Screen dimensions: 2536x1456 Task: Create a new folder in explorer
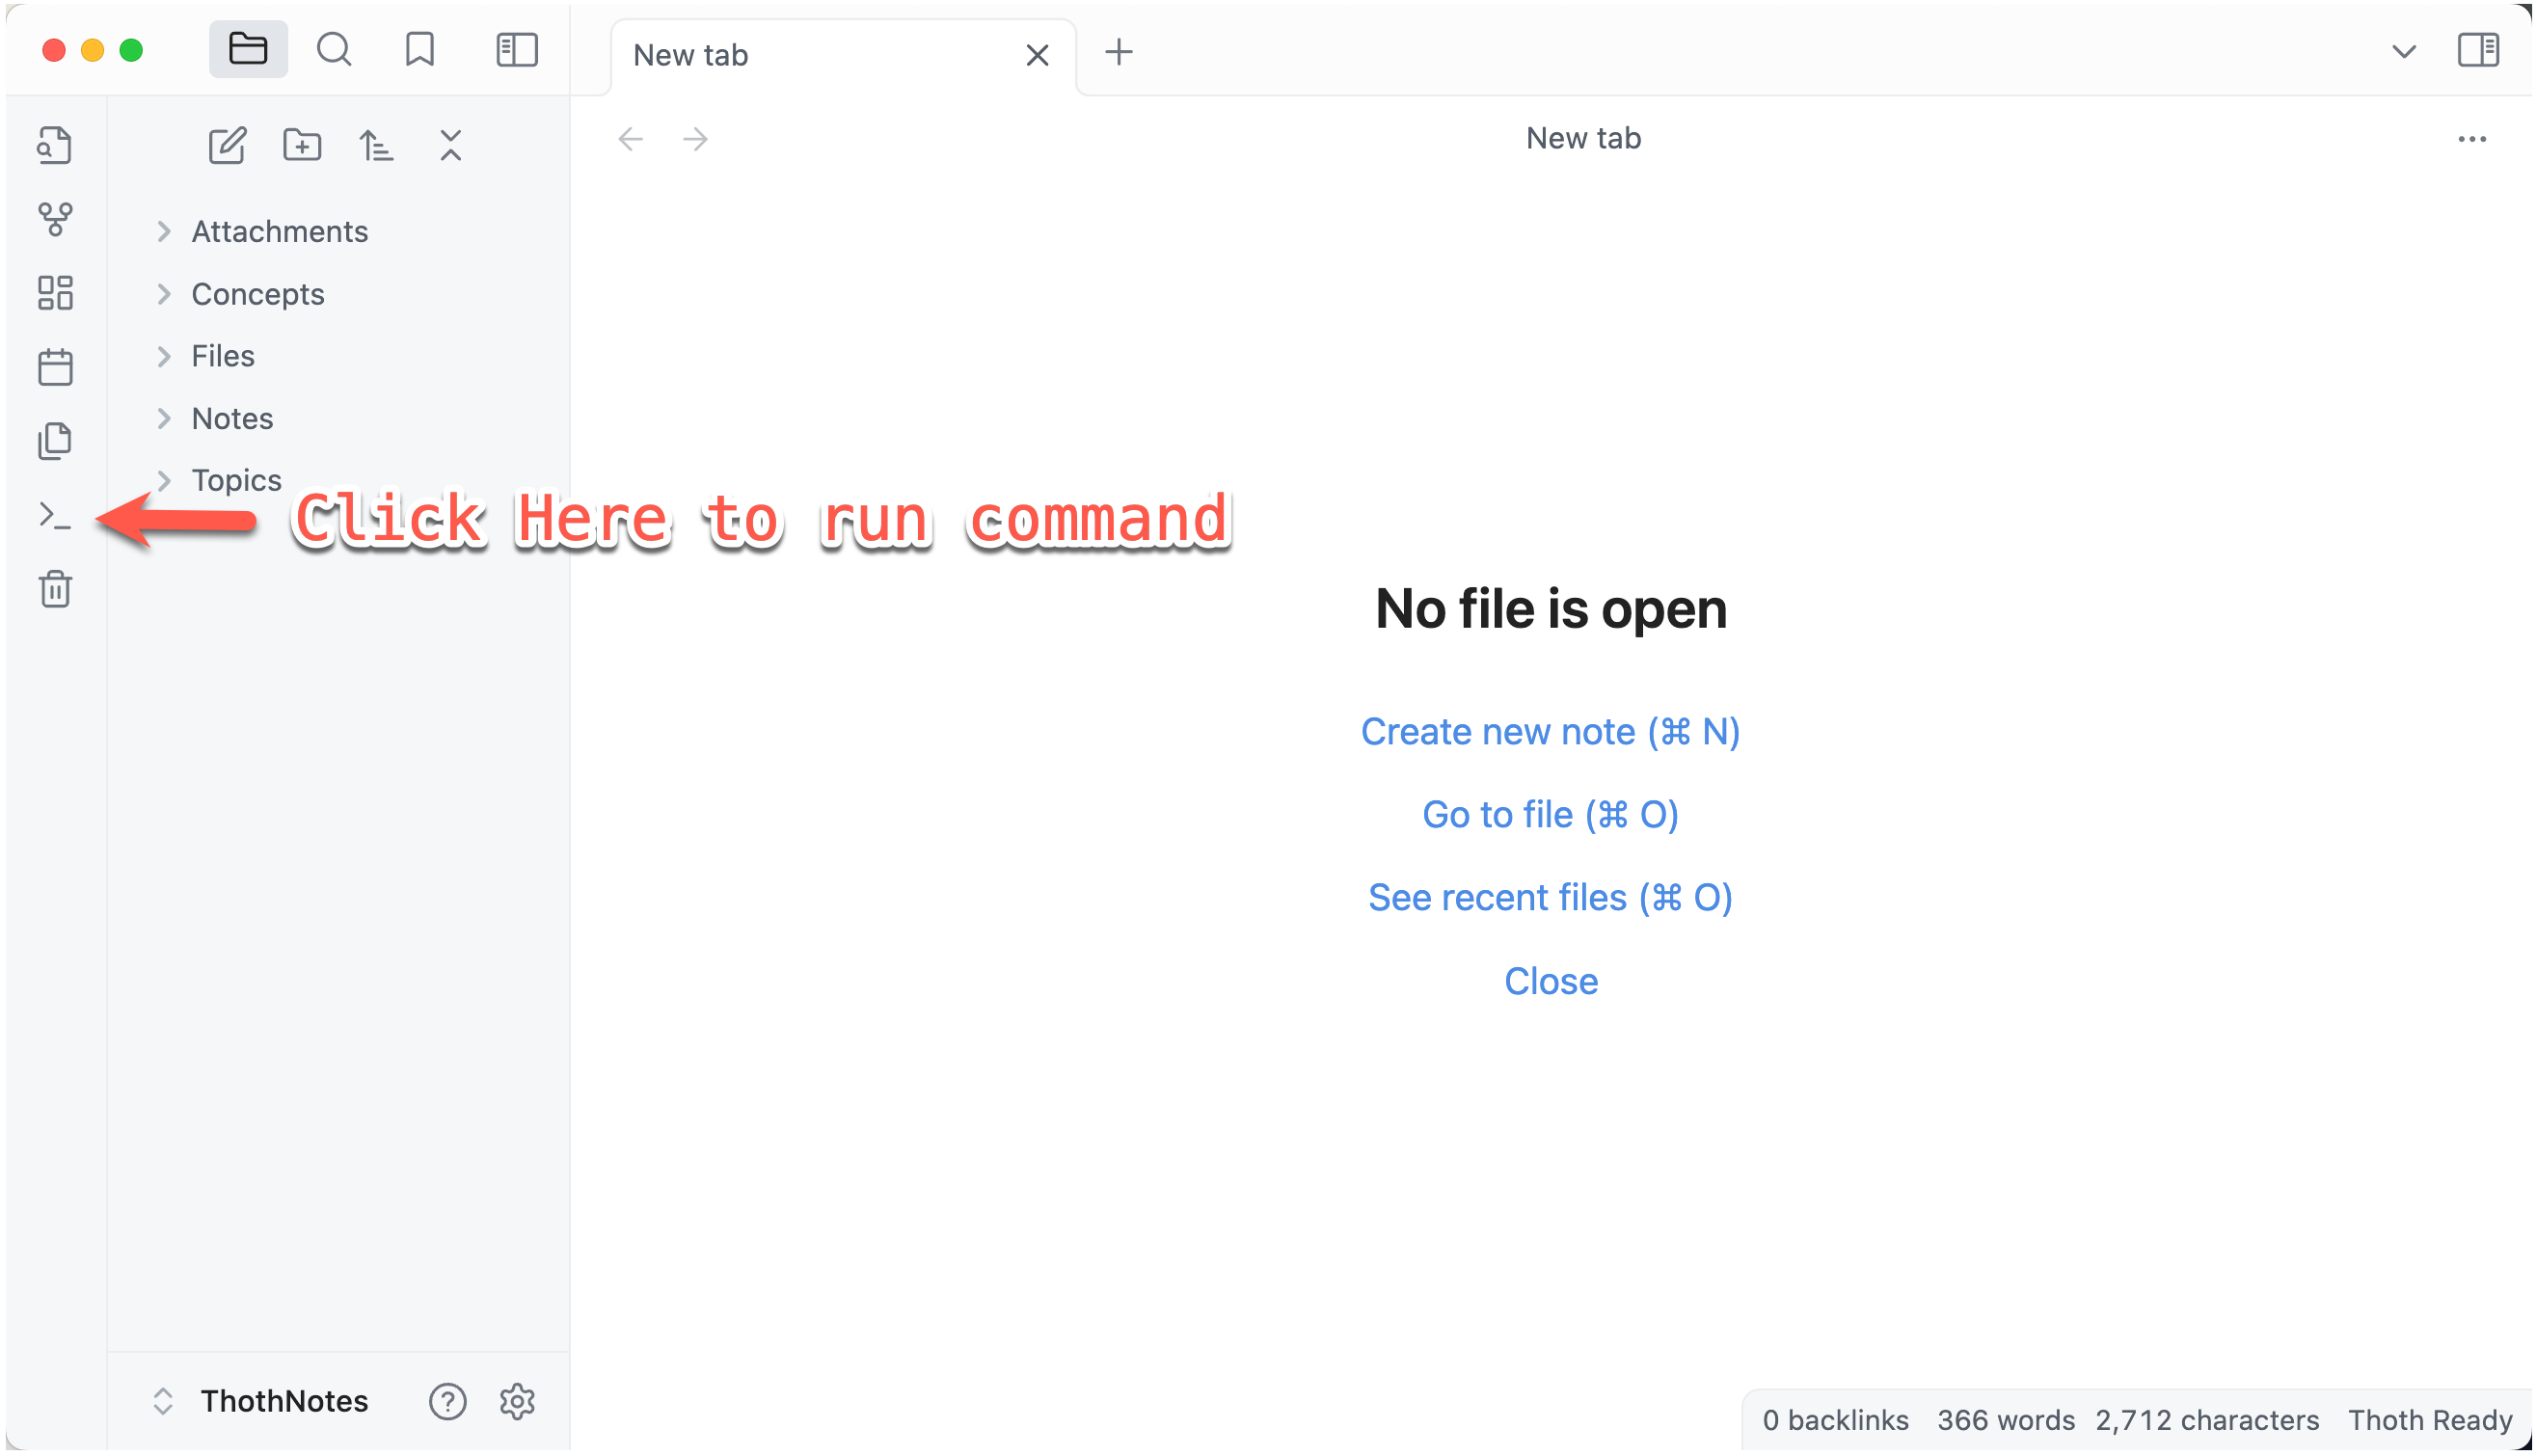(302, 146)
